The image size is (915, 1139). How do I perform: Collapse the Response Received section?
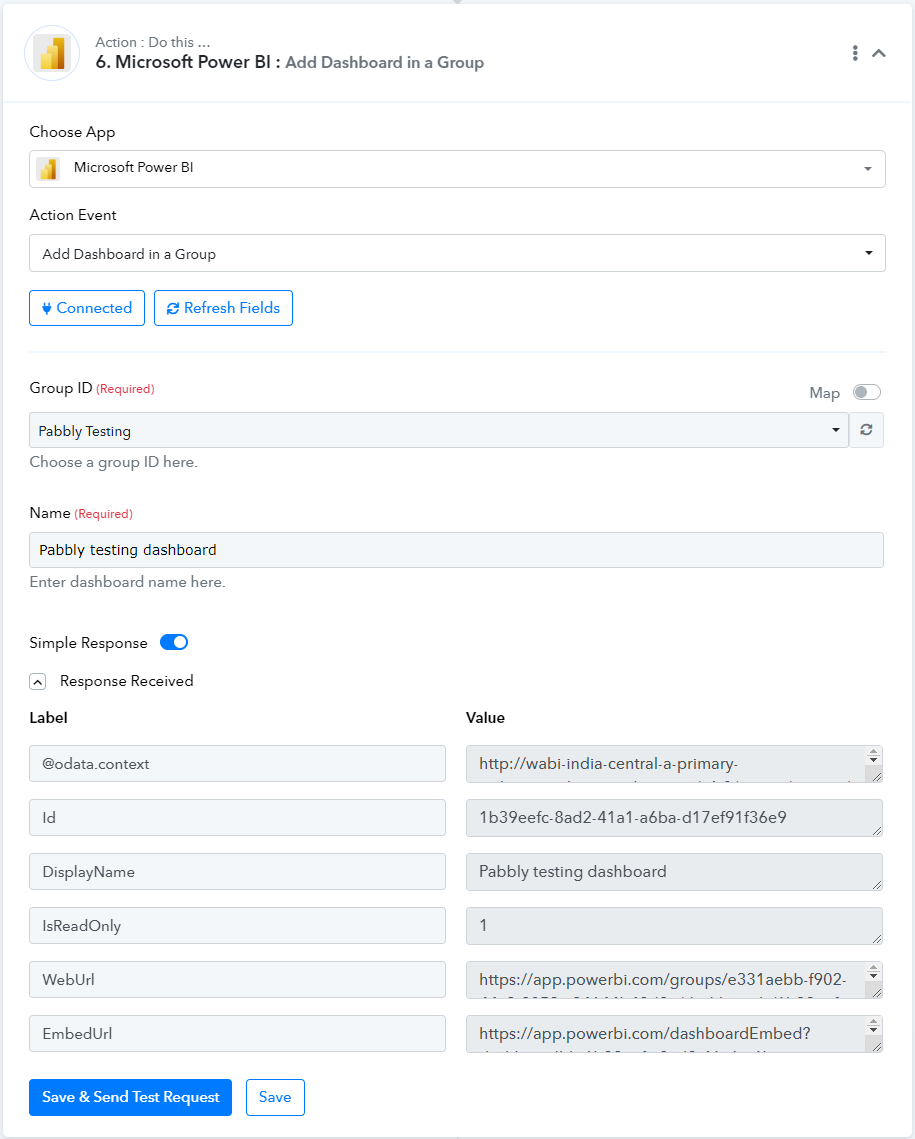click(38, 681)
